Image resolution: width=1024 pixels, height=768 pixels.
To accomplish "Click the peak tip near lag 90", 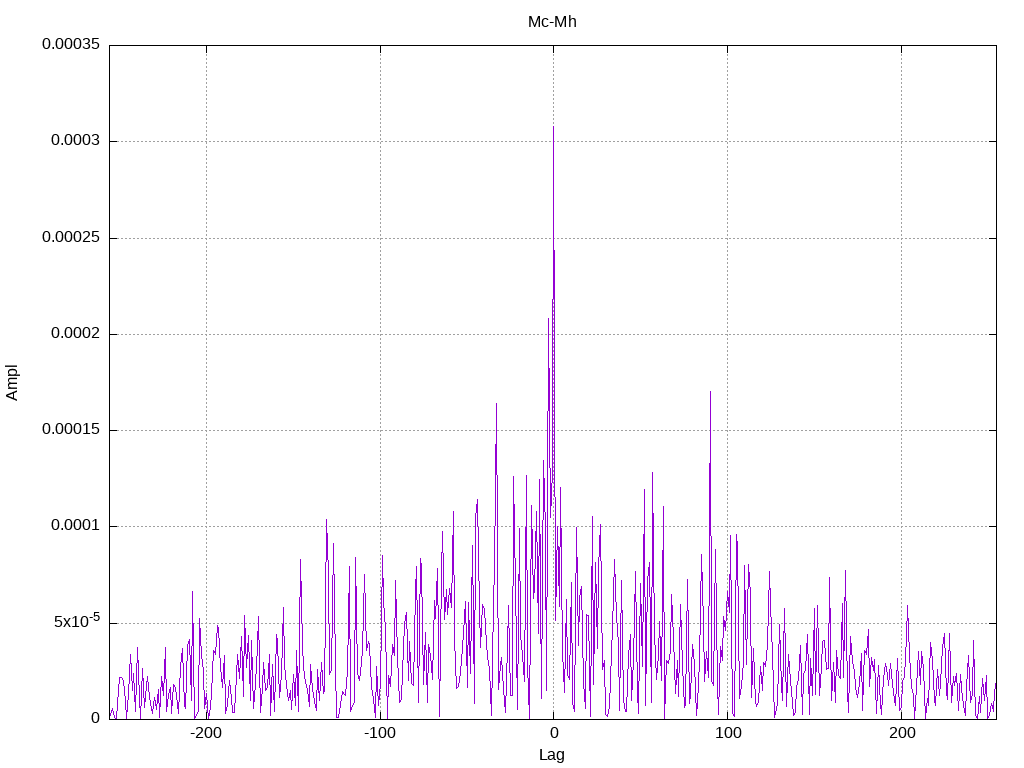I will (x=710, y=393).
